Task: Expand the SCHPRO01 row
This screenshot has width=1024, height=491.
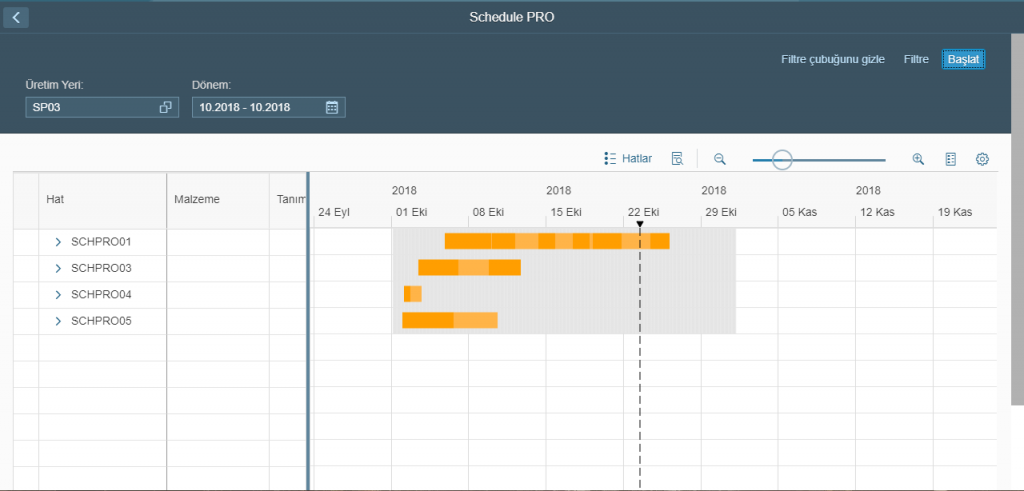Action: click(x=58, y=242)
